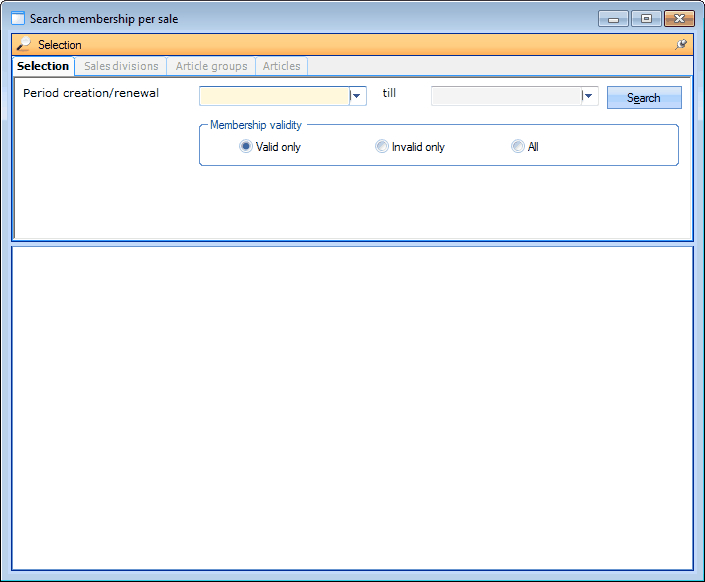Open the Sales divisions tab
Viewport: 705px width, 582px height.
coord(121,66)
